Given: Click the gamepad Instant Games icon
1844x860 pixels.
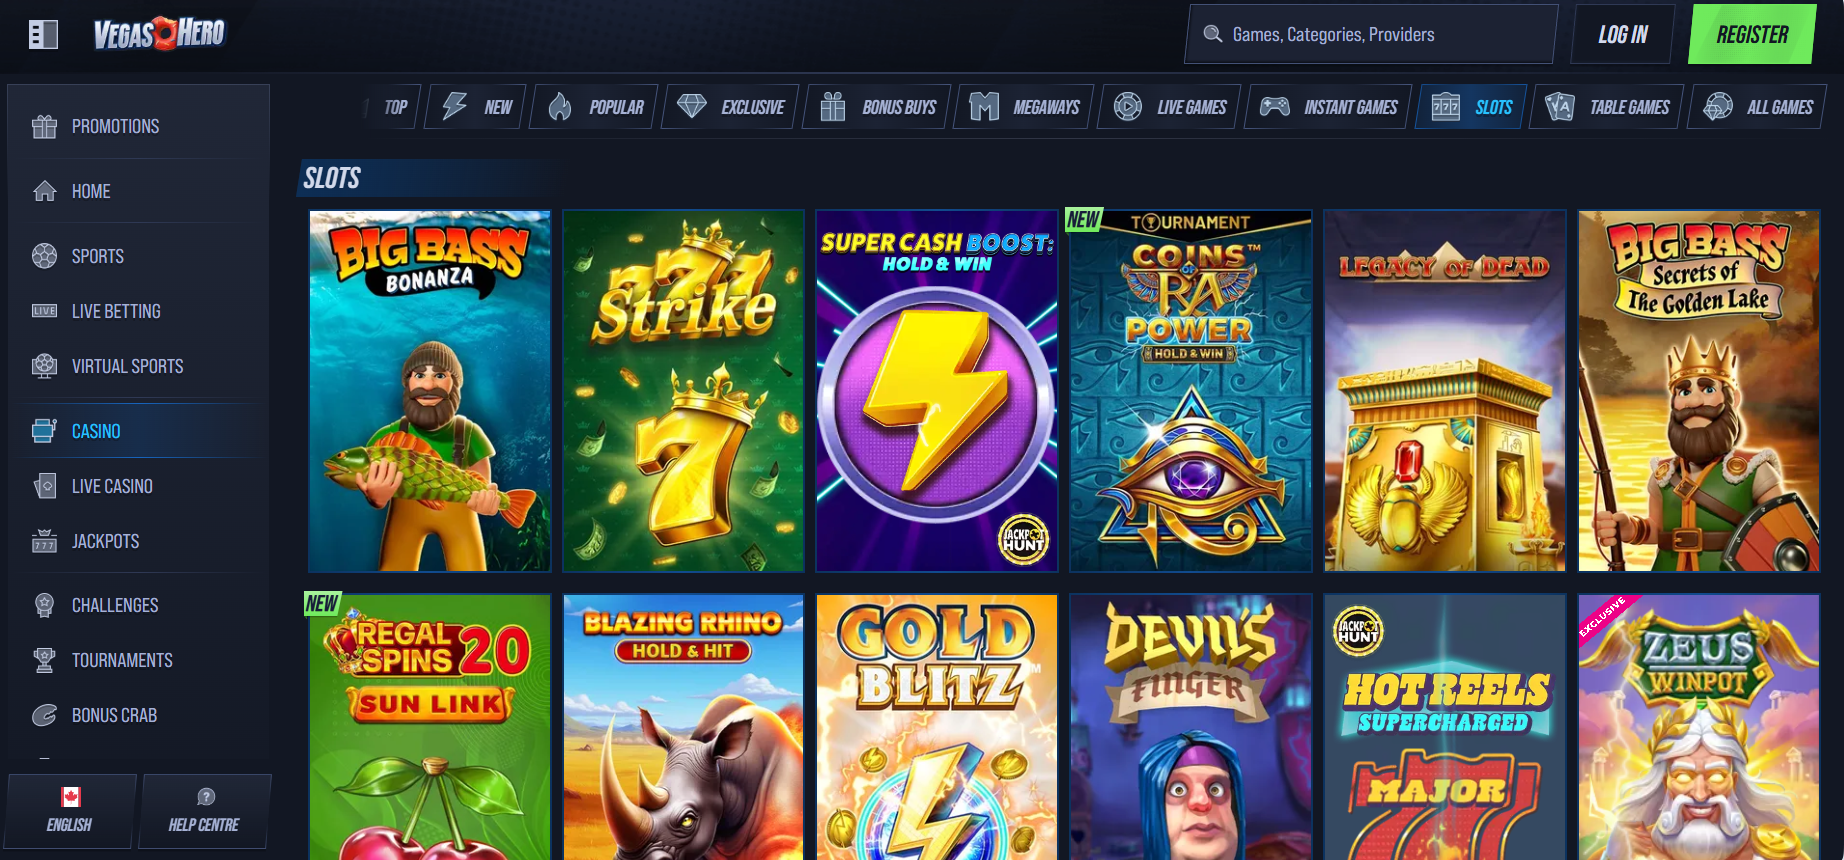Looking at the screenshot, I should tap(1274, 106).
